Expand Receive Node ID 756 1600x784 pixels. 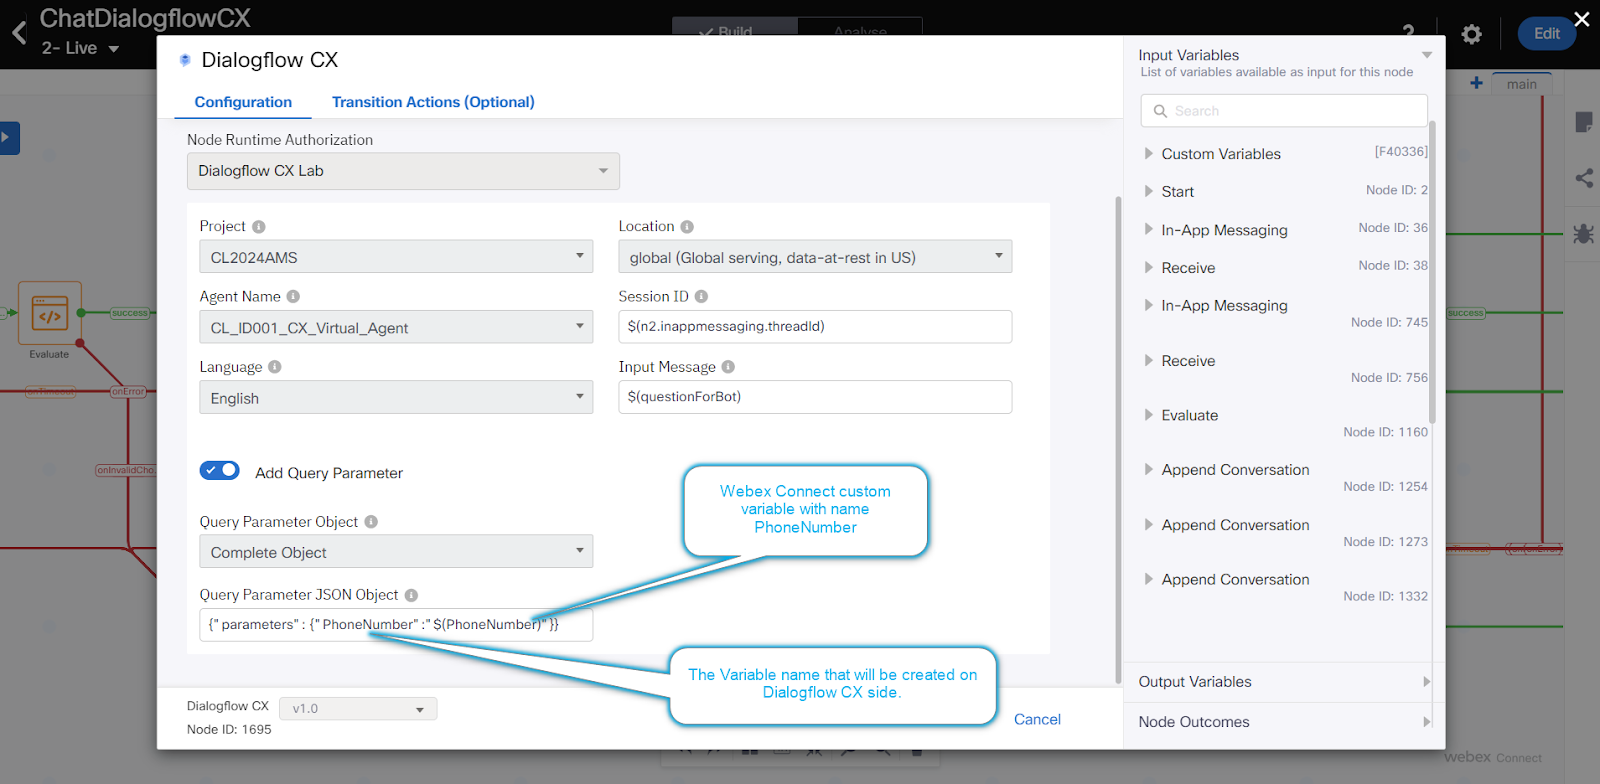point(1149,360)
